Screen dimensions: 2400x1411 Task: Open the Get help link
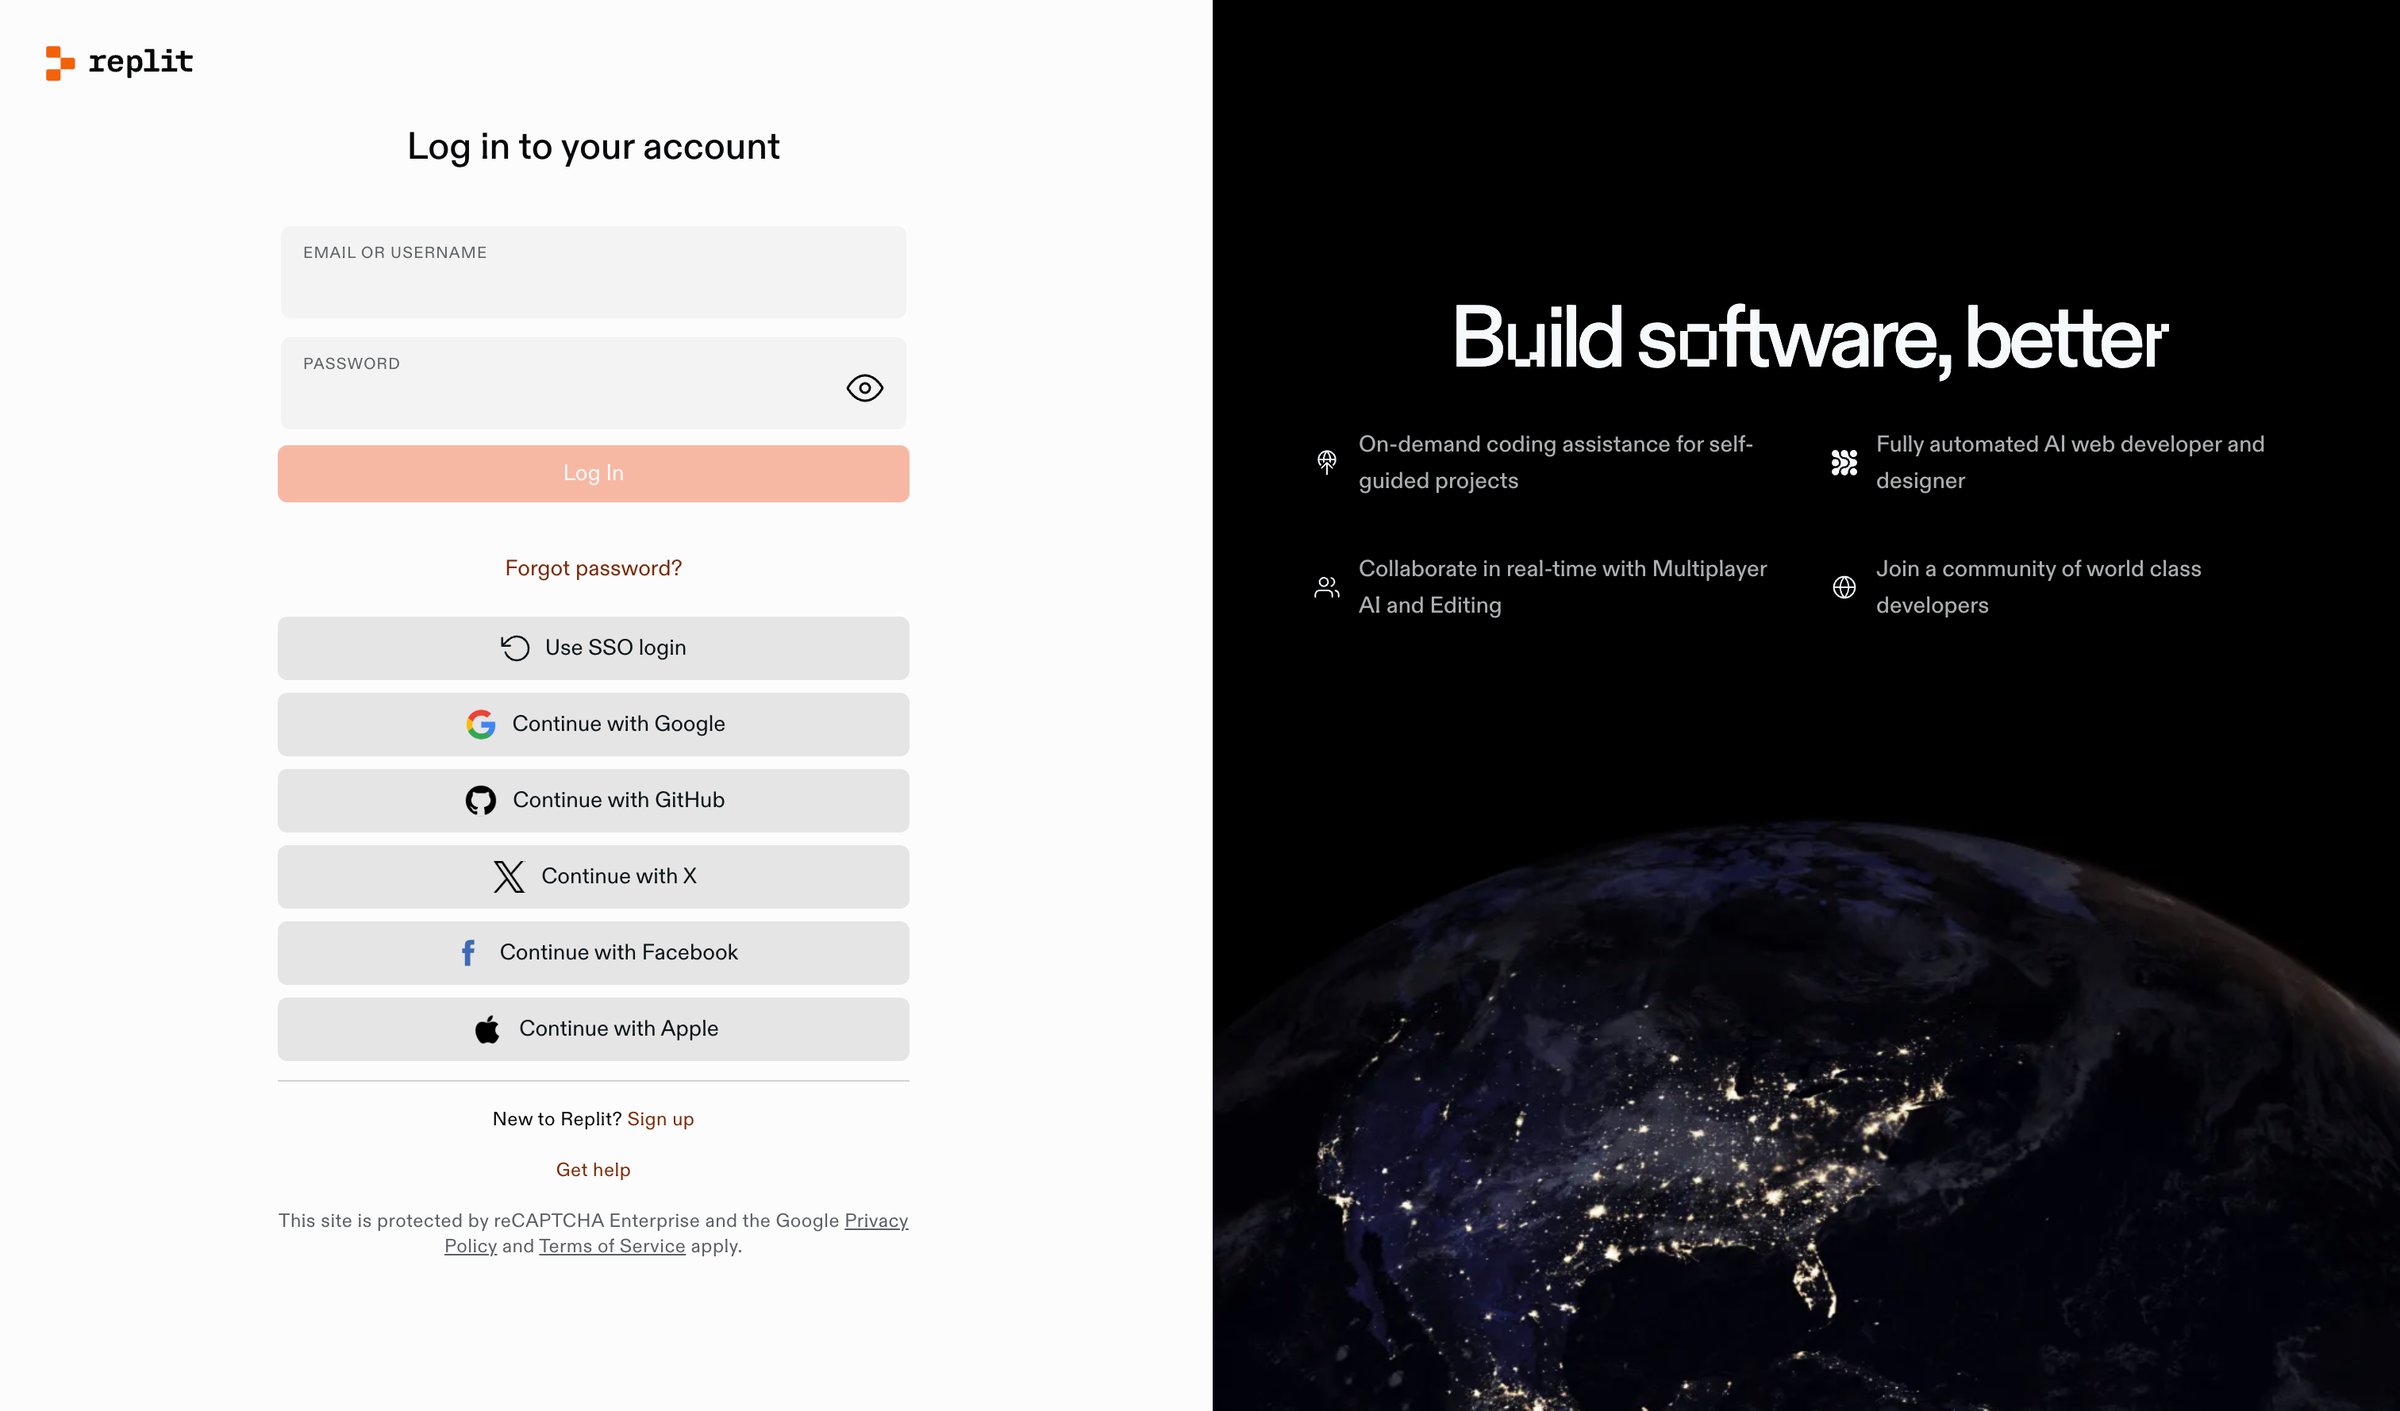pos(593,1170)
